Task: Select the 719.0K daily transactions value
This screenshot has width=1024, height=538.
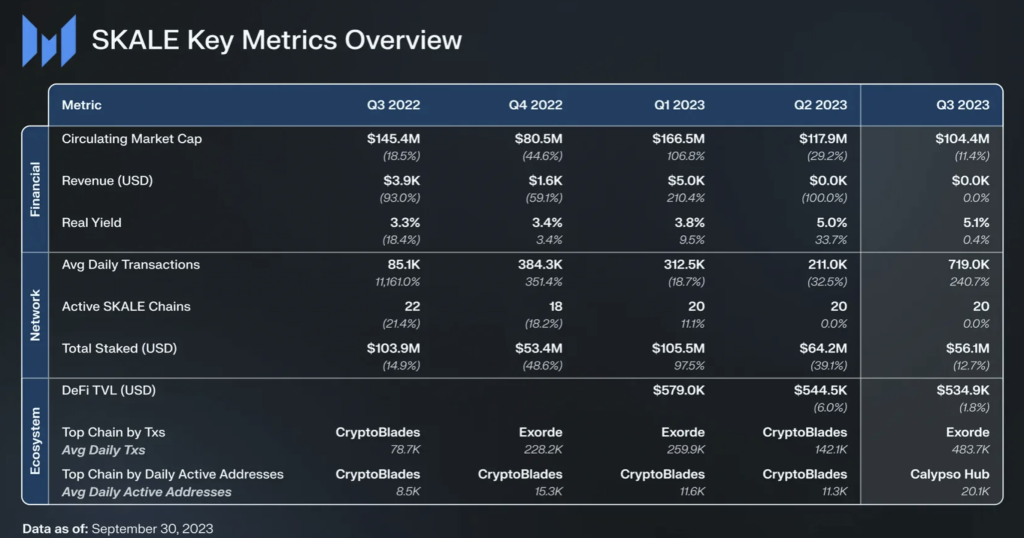Action: pos(968,265)
